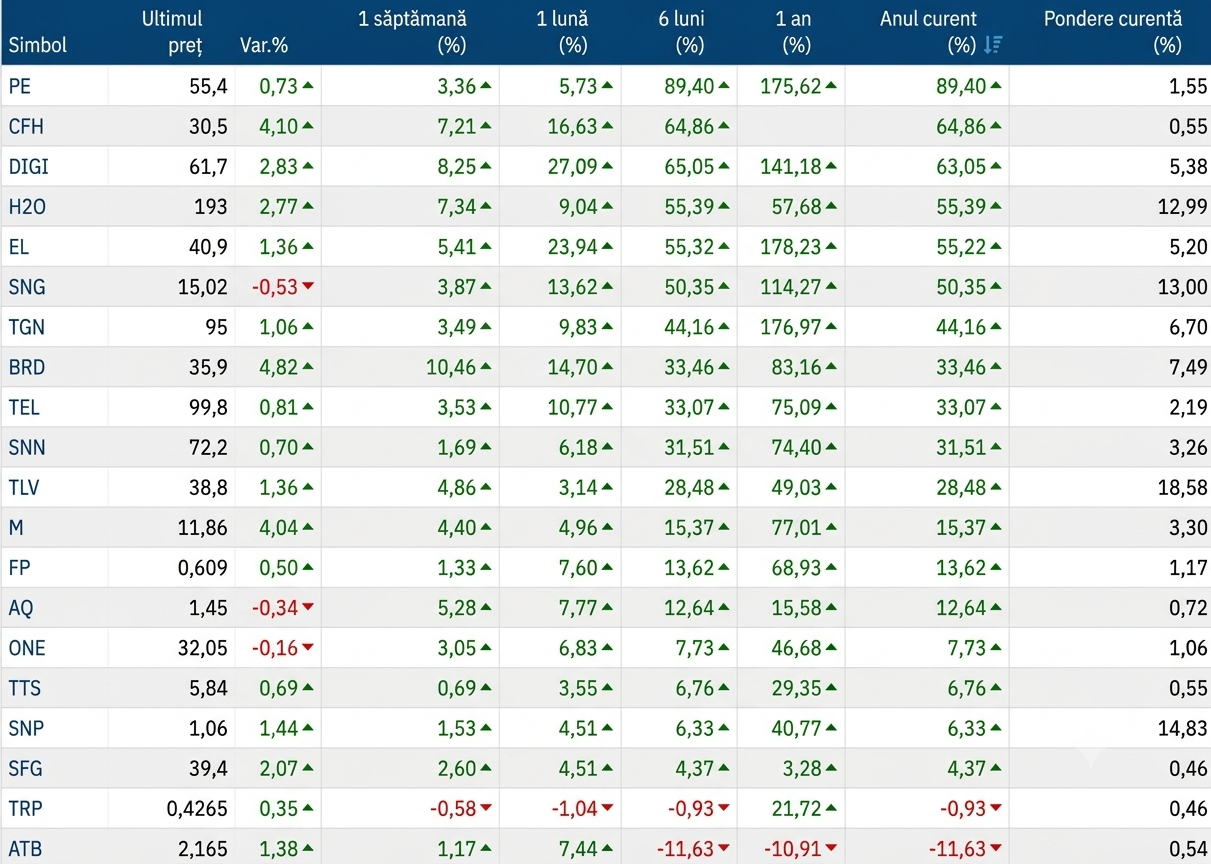Open the H2O symbol link
1211x864 pixels.
point(27,207)
